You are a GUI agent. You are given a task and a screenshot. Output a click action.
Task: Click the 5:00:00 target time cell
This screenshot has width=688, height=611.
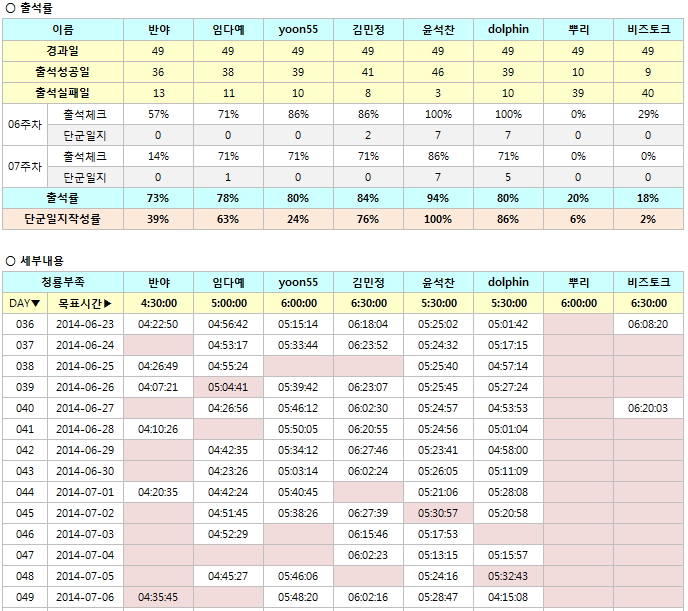(x=228, y=303)
